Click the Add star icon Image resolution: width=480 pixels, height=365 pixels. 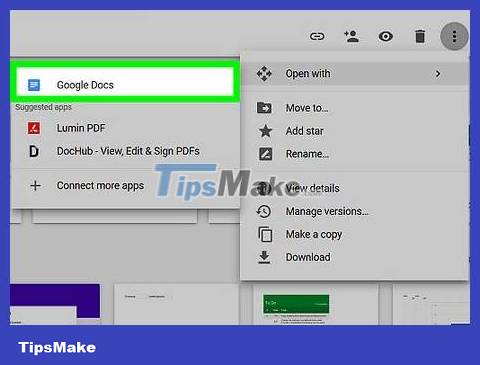pyautogui.click(x=265, y=131)
